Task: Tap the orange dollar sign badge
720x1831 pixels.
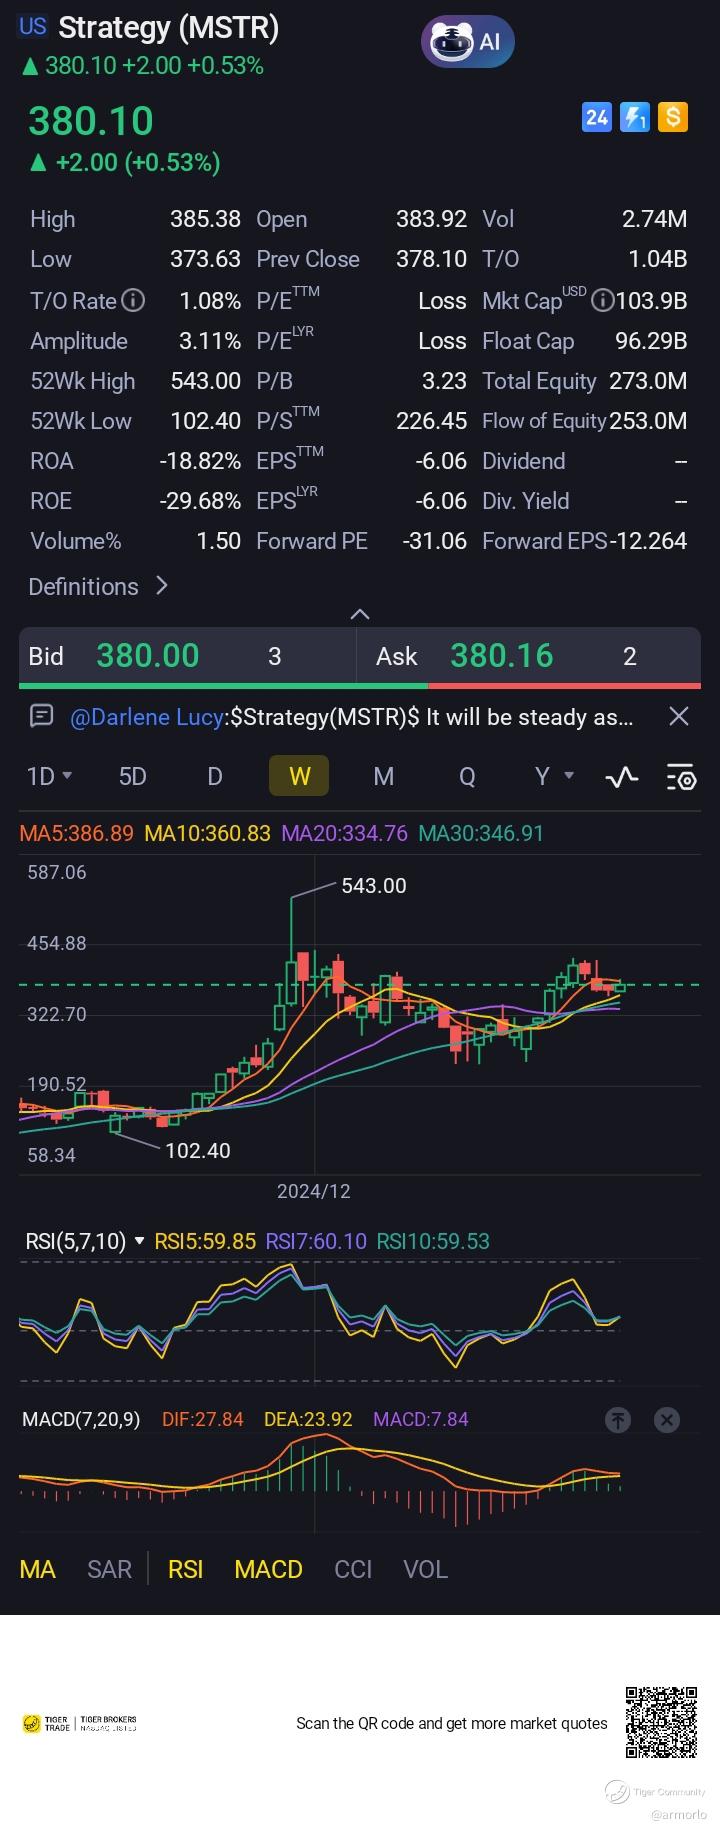Action: coord(673,118)
